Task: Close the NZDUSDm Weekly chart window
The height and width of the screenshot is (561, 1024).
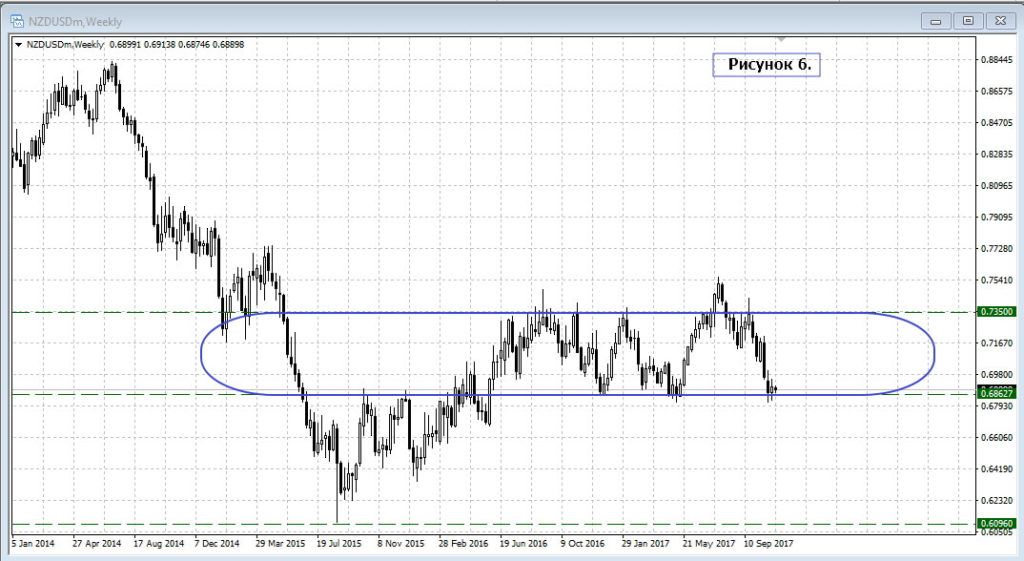Action: [x=999, y=19]
